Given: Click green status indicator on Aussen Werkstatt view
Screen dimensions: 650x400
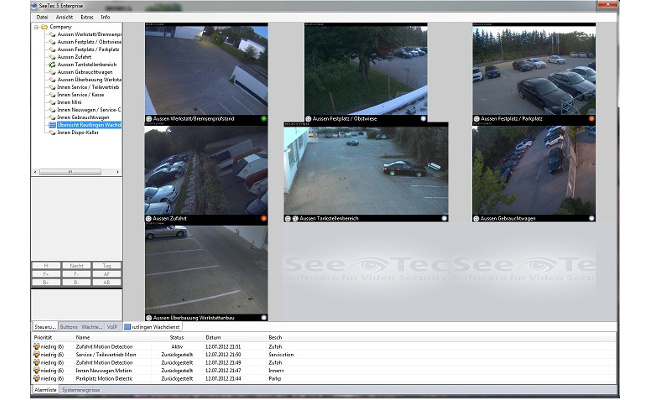Looking at the screenshot, I should tap(264, 119).
